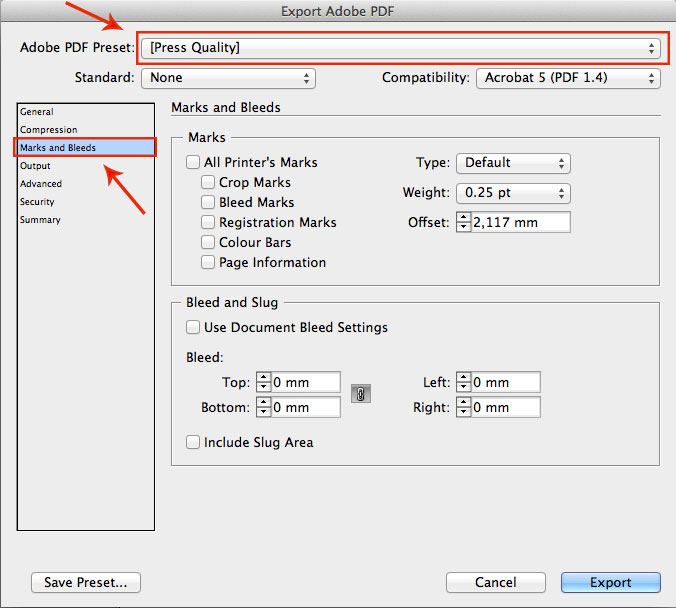Enable All Printer's Marks checkbox
Screen dimensions: 676x608
[193, 162]
